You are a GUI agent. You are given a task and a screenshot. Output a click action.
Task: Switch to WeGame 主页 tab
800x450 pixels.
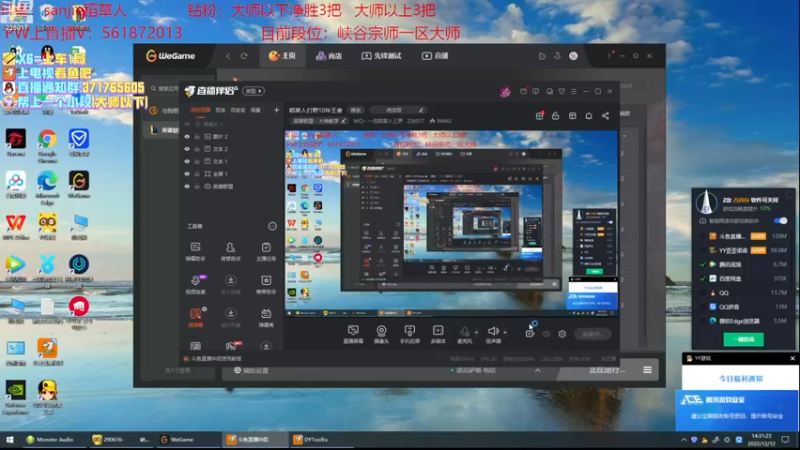click(283, 56)
